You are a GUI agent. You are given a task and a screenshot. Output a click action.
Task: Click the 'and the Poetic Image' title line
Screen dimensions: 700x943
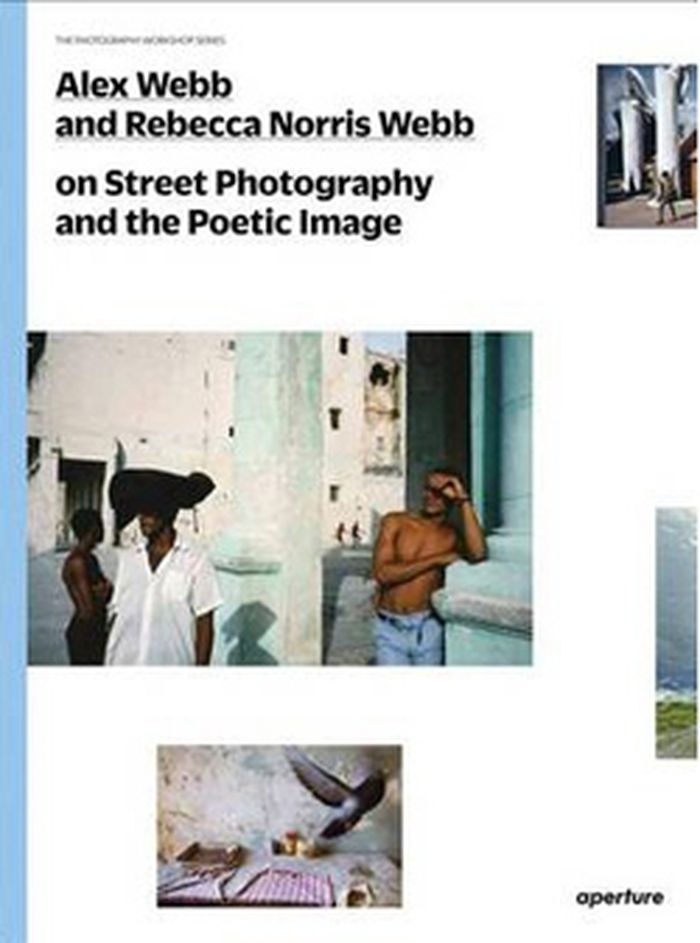pyautogui.click(x=228, y=222)
